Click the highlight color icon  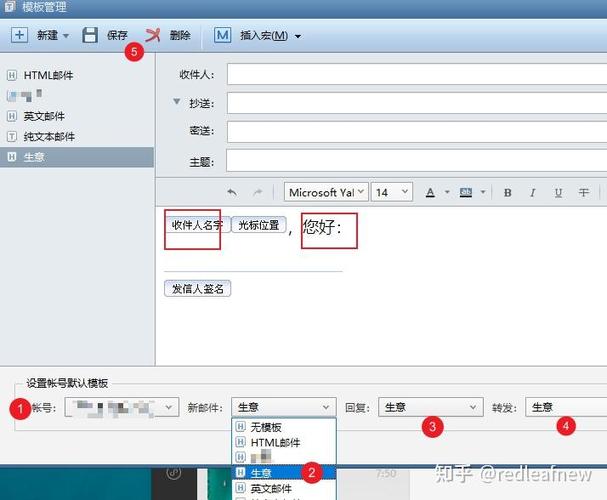(x=466, y=192)
